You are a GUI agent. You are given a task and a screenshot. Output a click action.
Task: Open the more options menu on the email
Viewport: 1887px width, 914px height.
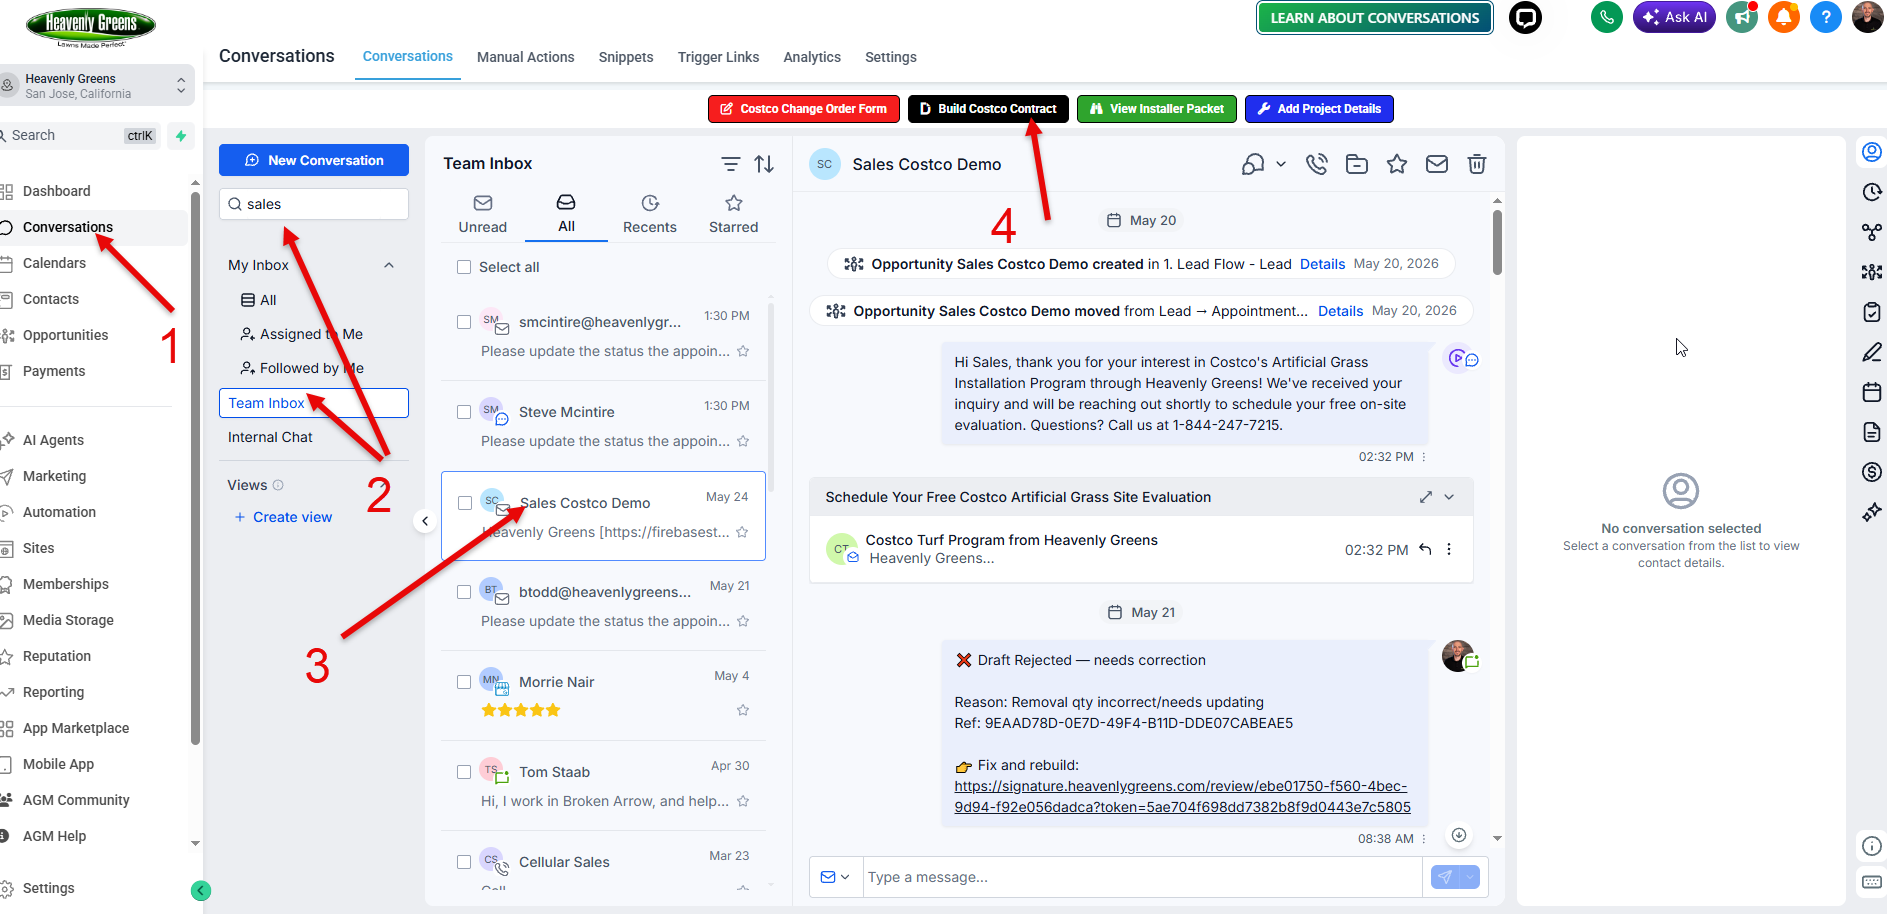point(1449,549)
